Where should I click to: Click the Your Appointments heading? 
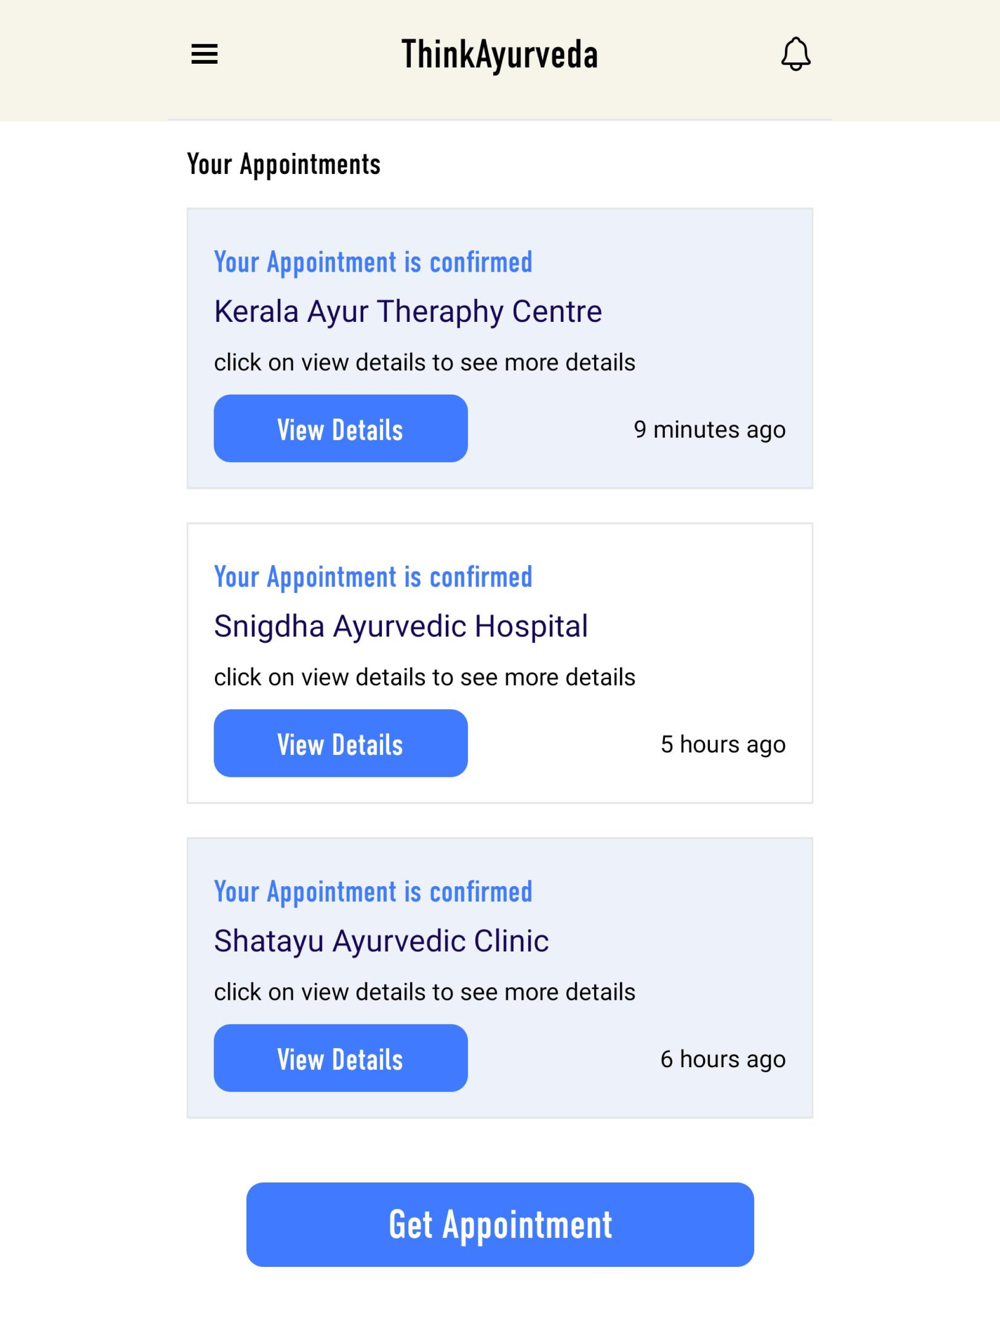click(284, 164)
